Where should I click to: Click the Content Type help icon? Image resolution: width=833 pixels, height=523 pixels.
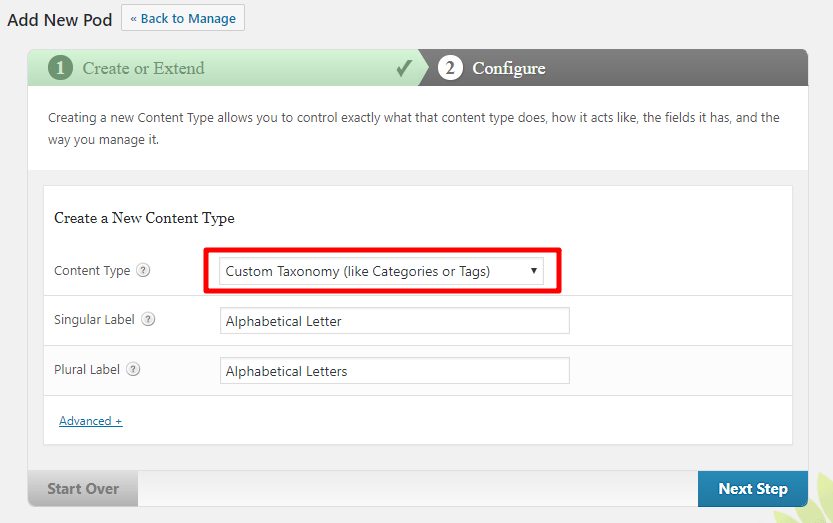pyautogui.click(x=143, y=270)
